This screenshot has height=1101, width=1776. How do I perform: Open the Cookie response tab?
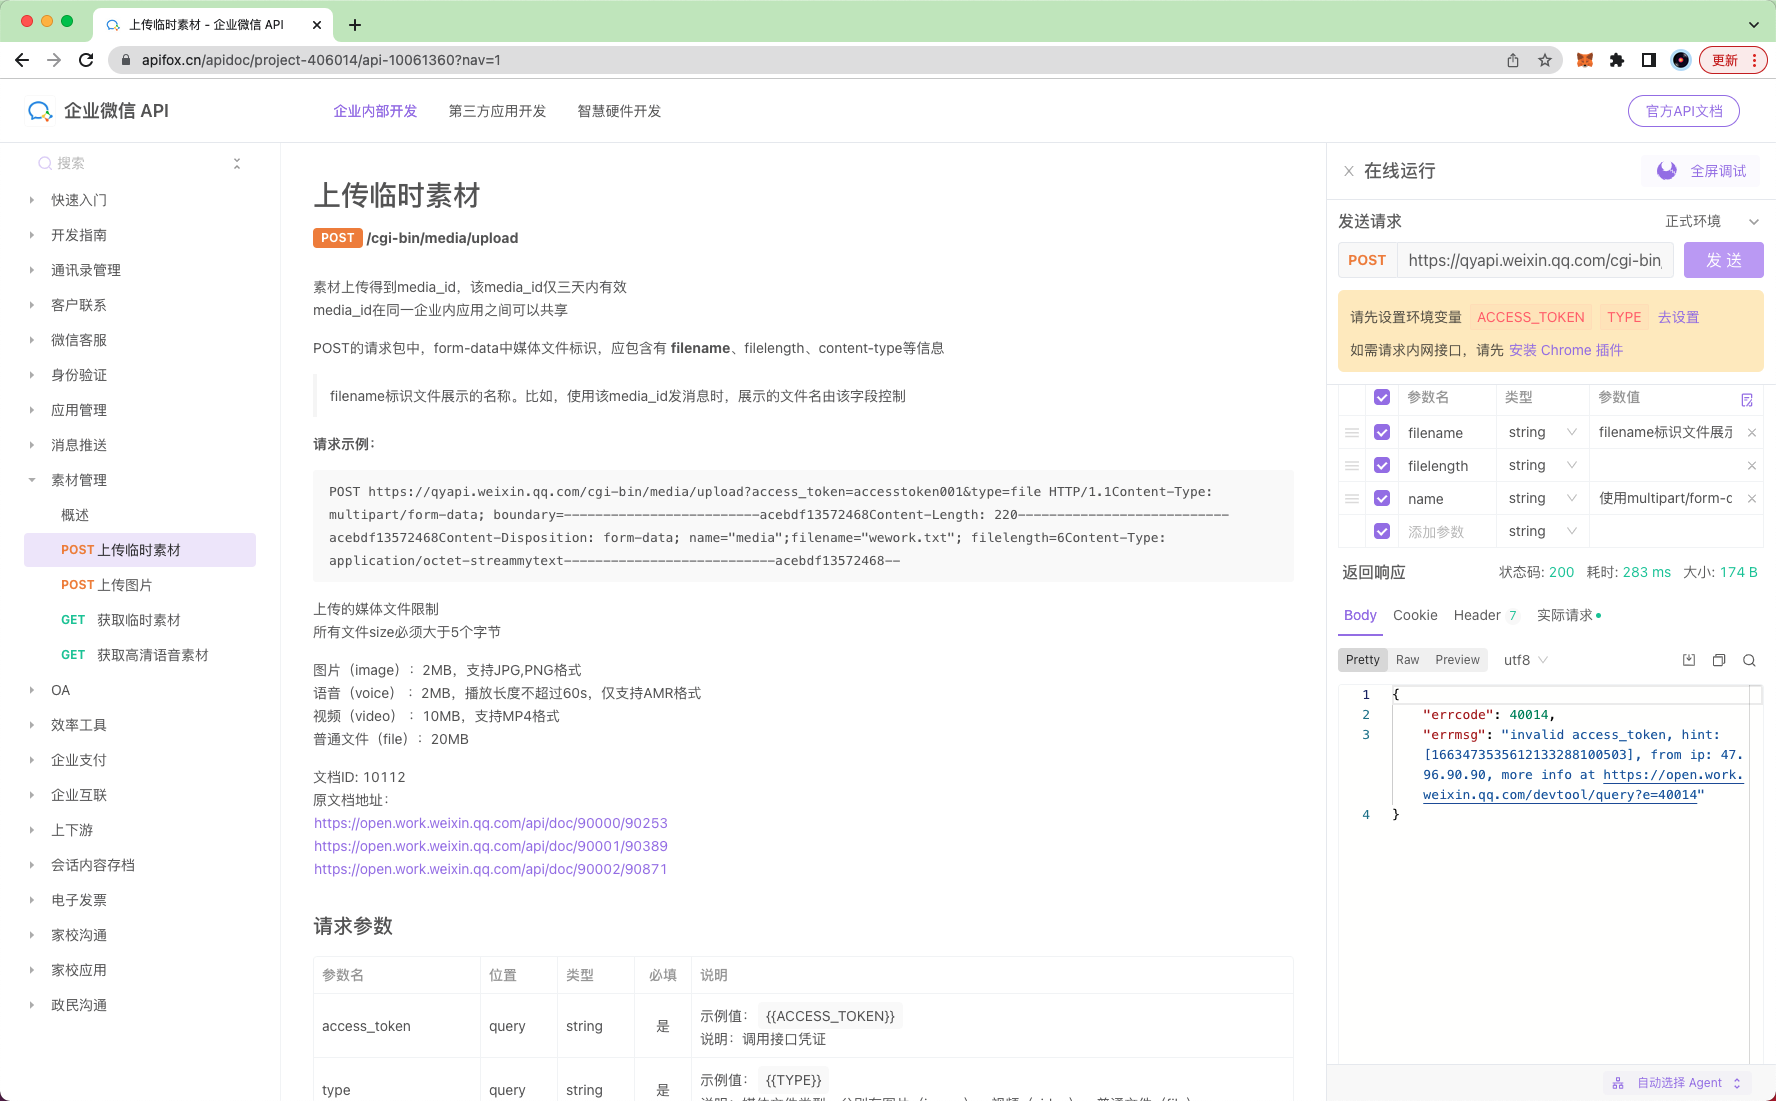click(1415, 615)
